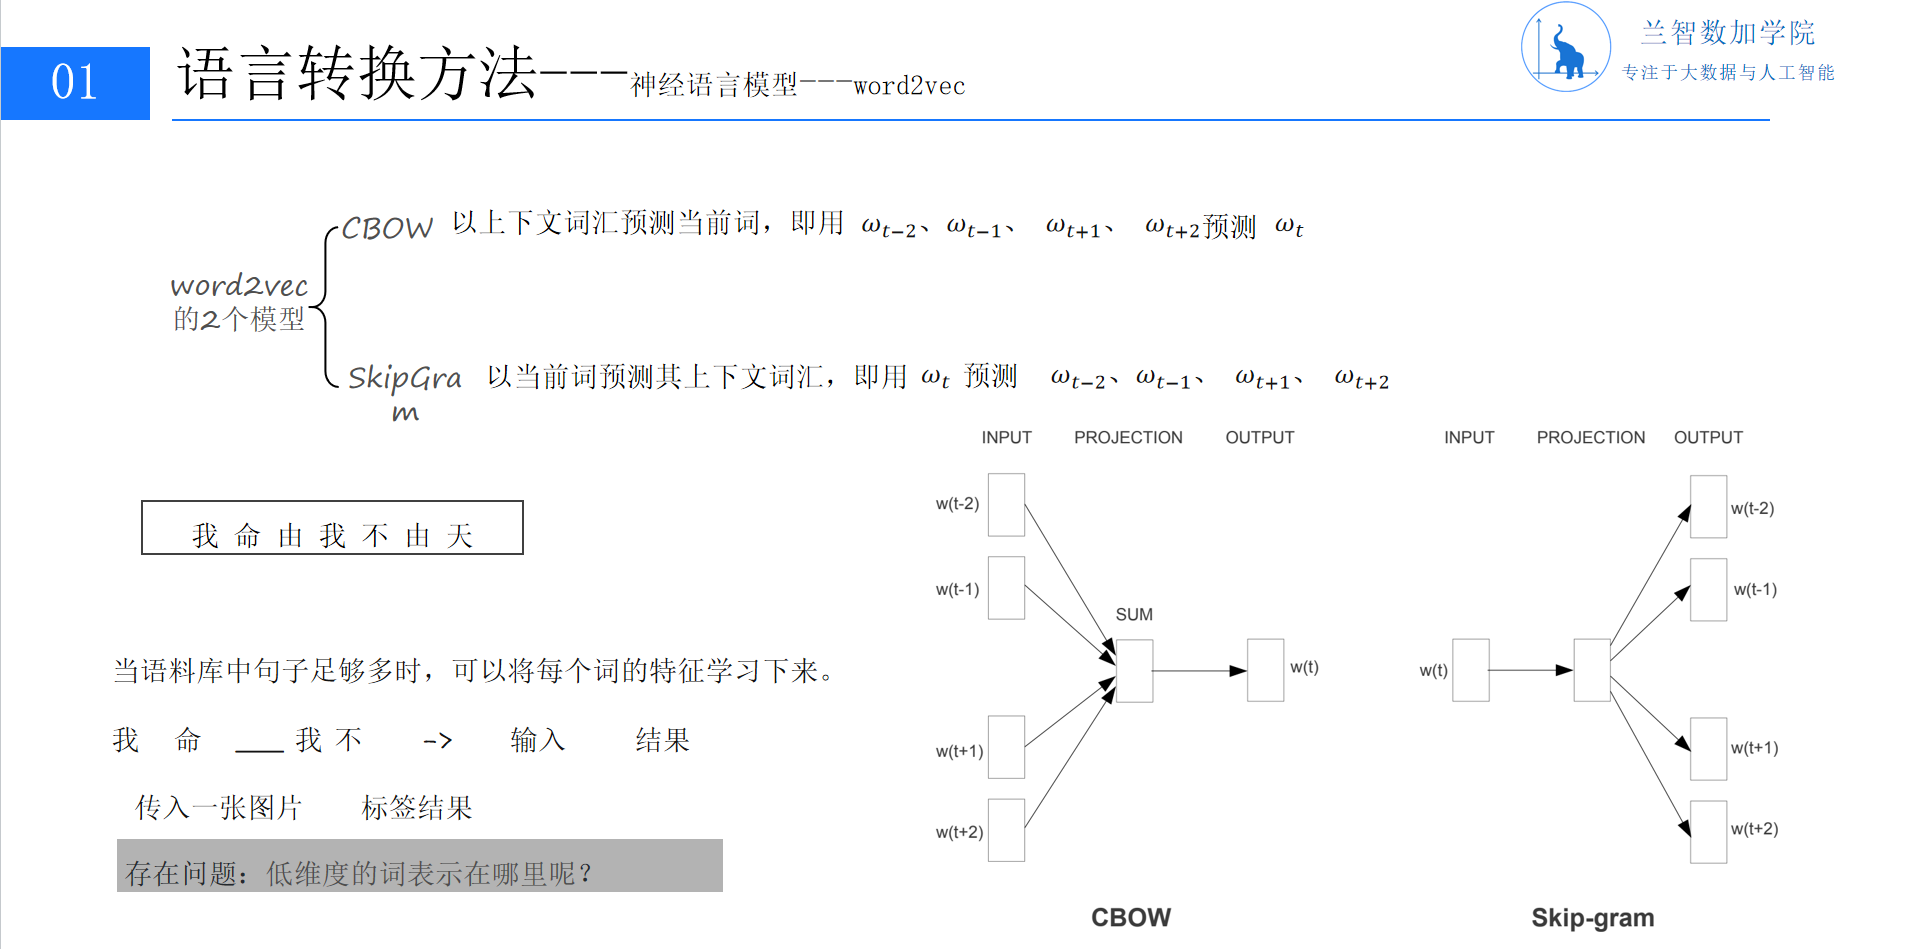Click the w(t-1) input box in CBOW diagram
1927x949 pixels.
click(1006, 588)
